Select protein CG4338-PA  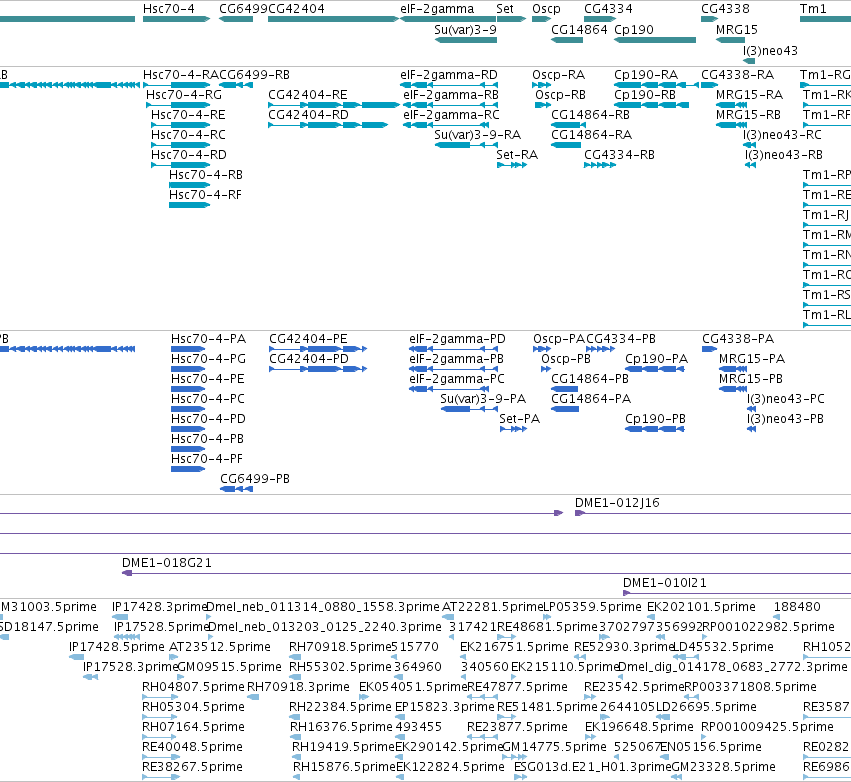tap(709, 349)
